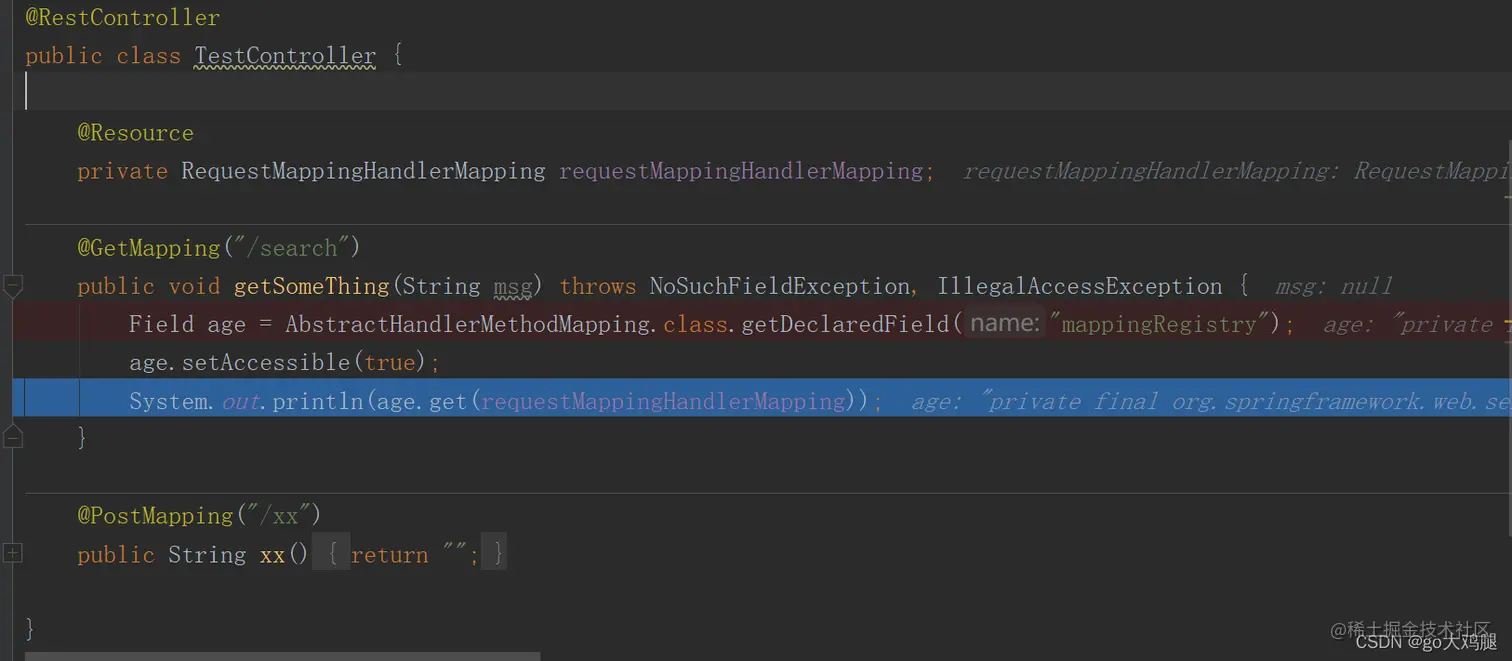Expand folded closing brace after return "";
This screenshot has height=661, width=1512.
pos(494,554)
